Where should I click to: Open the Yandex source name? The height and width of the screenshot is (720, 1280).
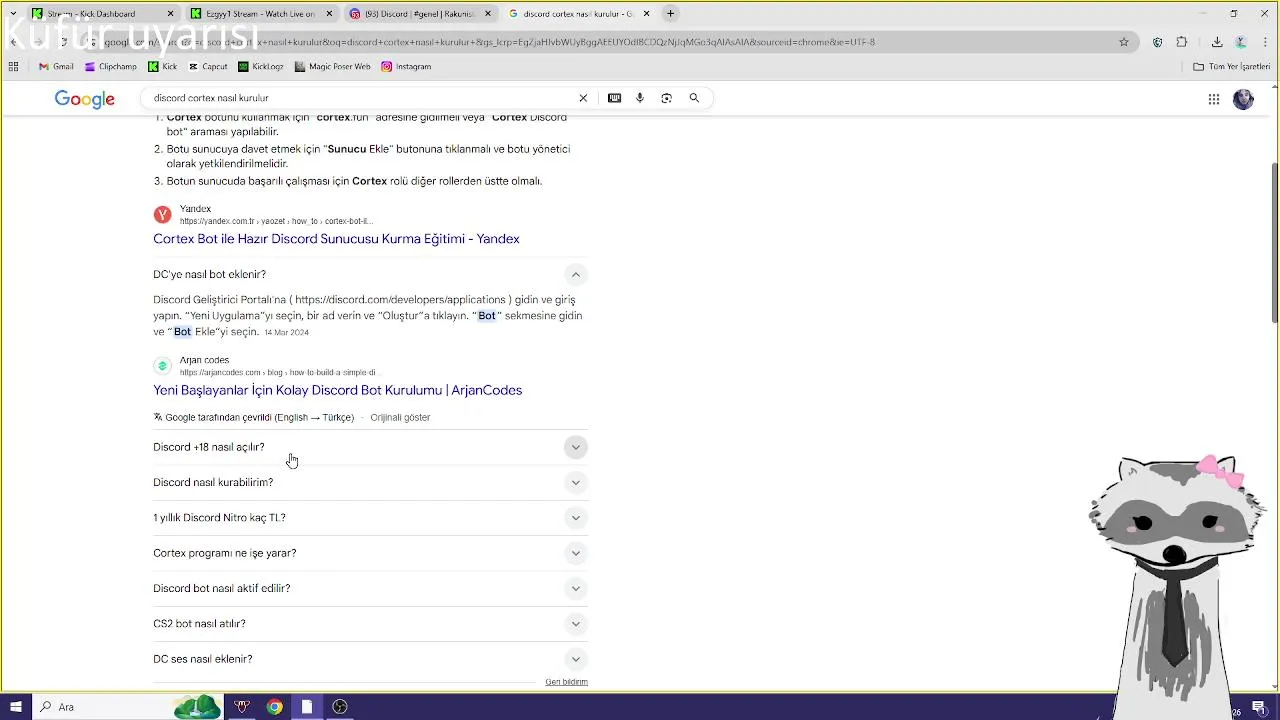[x=195, y=209]
